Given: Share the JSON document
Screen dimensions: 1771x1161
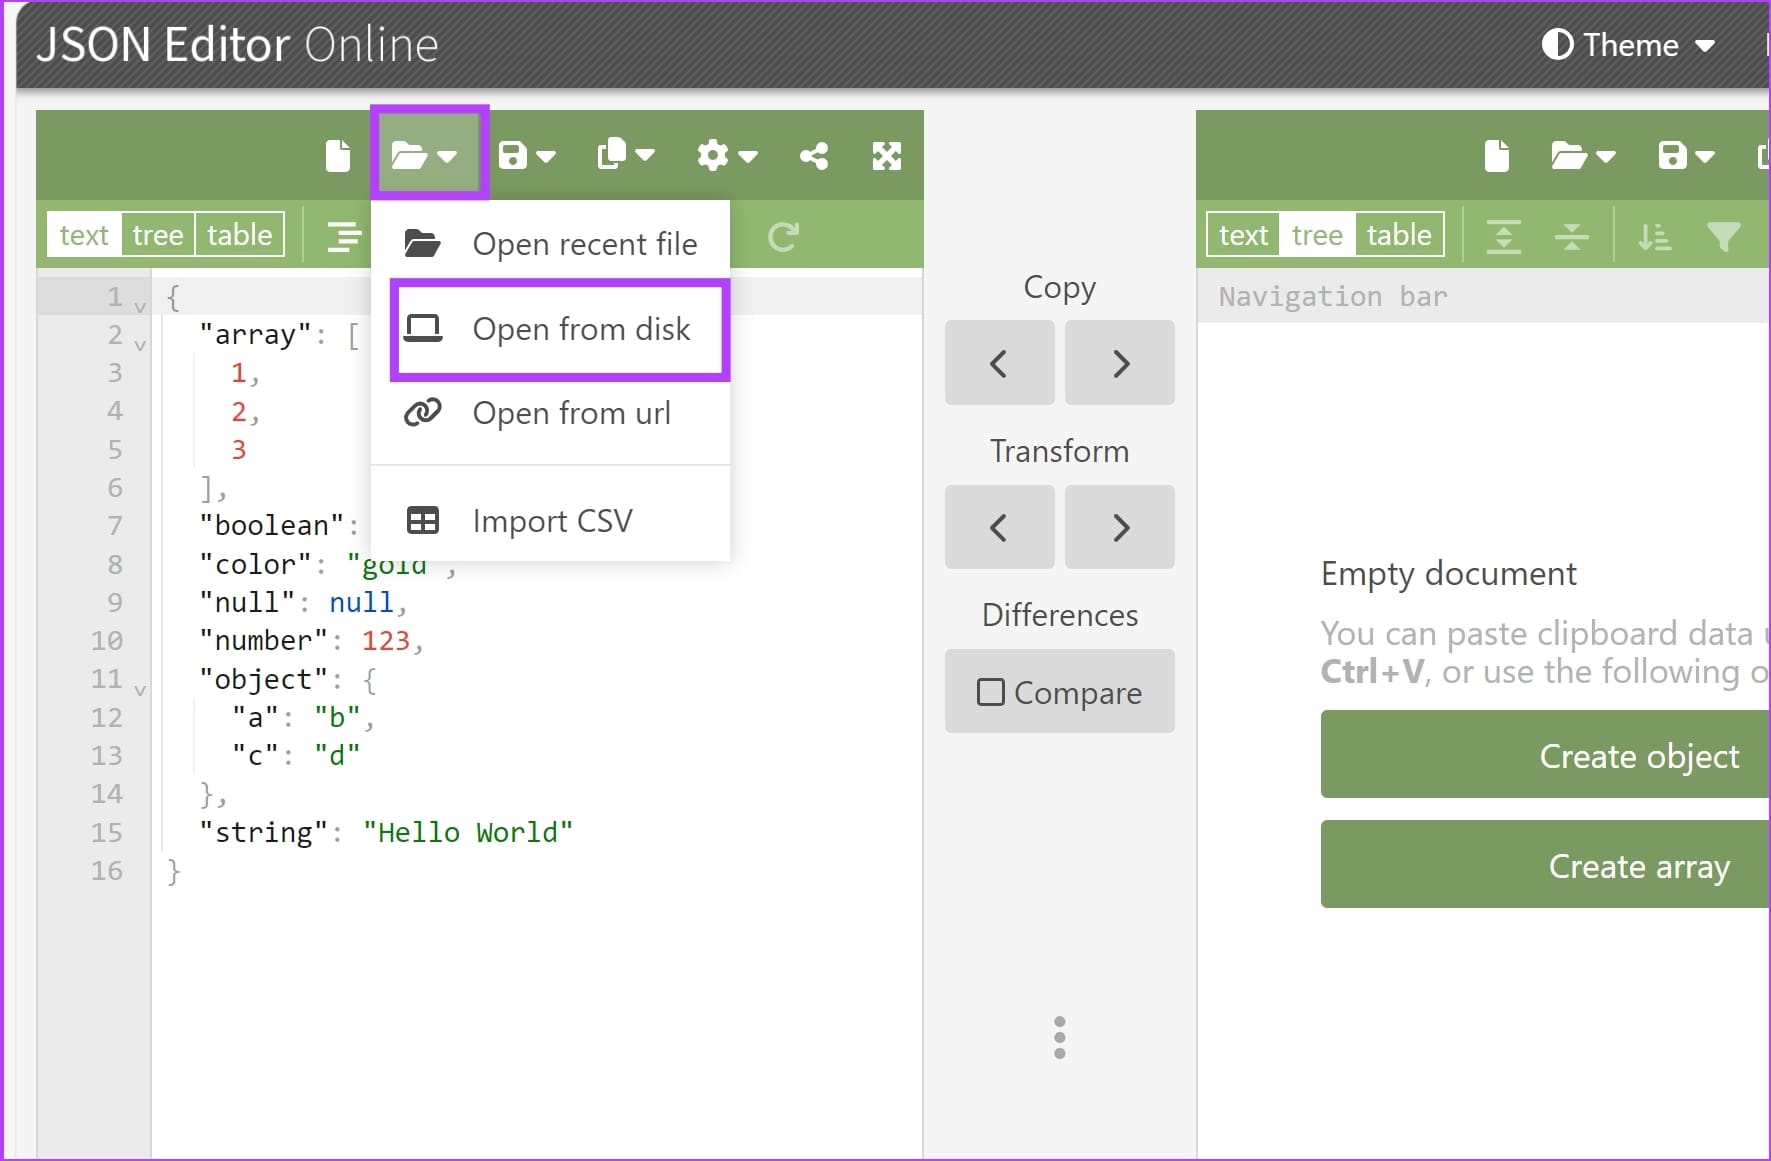Looking at the screenshot, I should pyautogui.click(x=813, y=155).
